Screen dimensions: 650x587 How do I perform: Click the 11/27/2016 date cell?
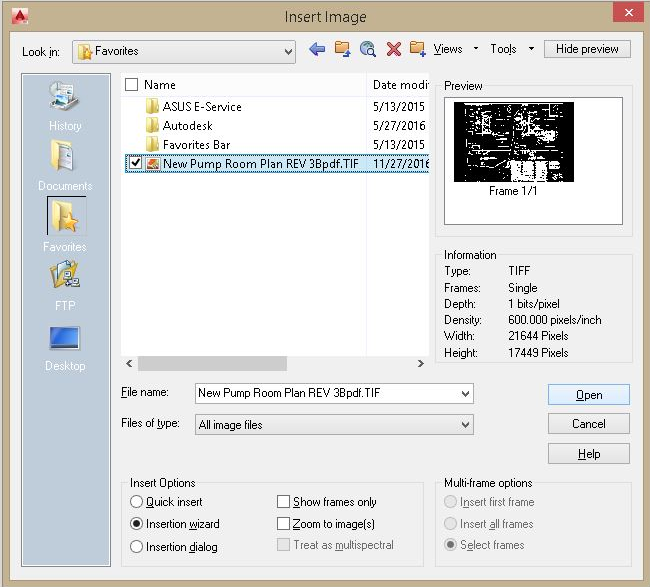400,164
